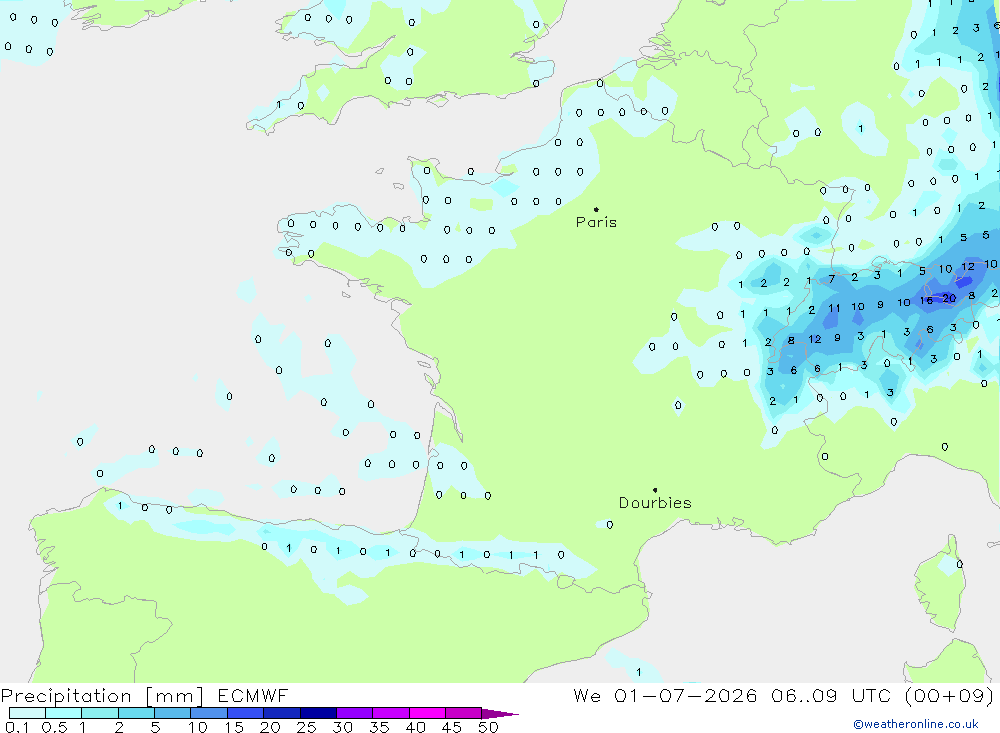Pick the 20–25 mm legend swatch
This screenshot has height=733, width=1000.
281,713
